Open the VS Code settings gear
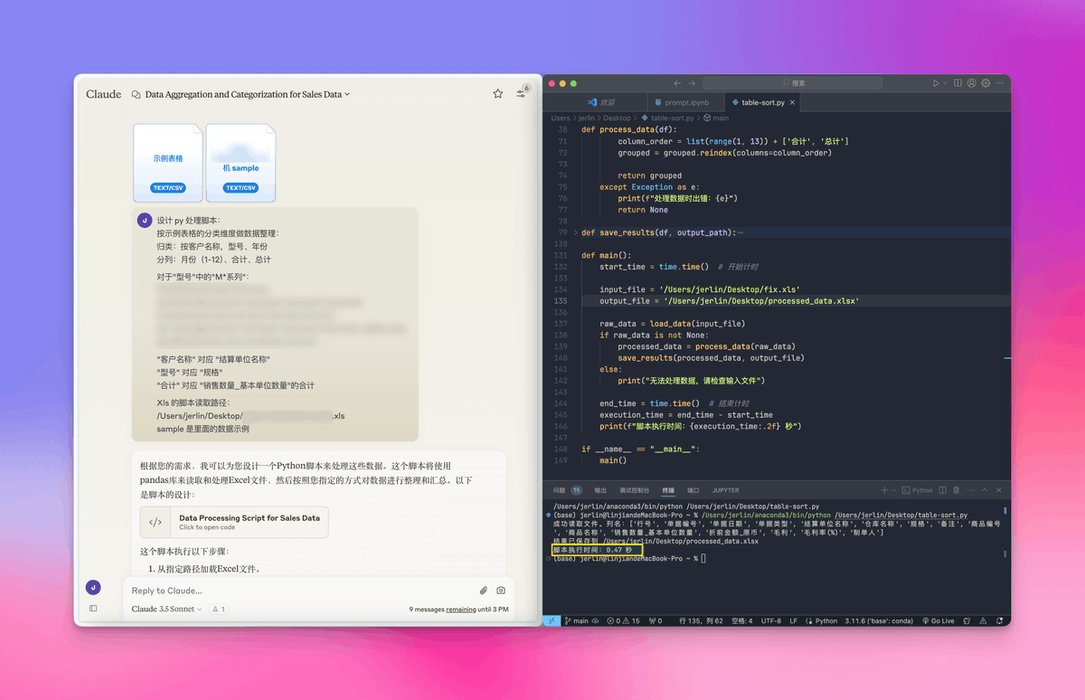Image resolution: width=1085 pixels, height=700 pixels. (x=986, y=83)
